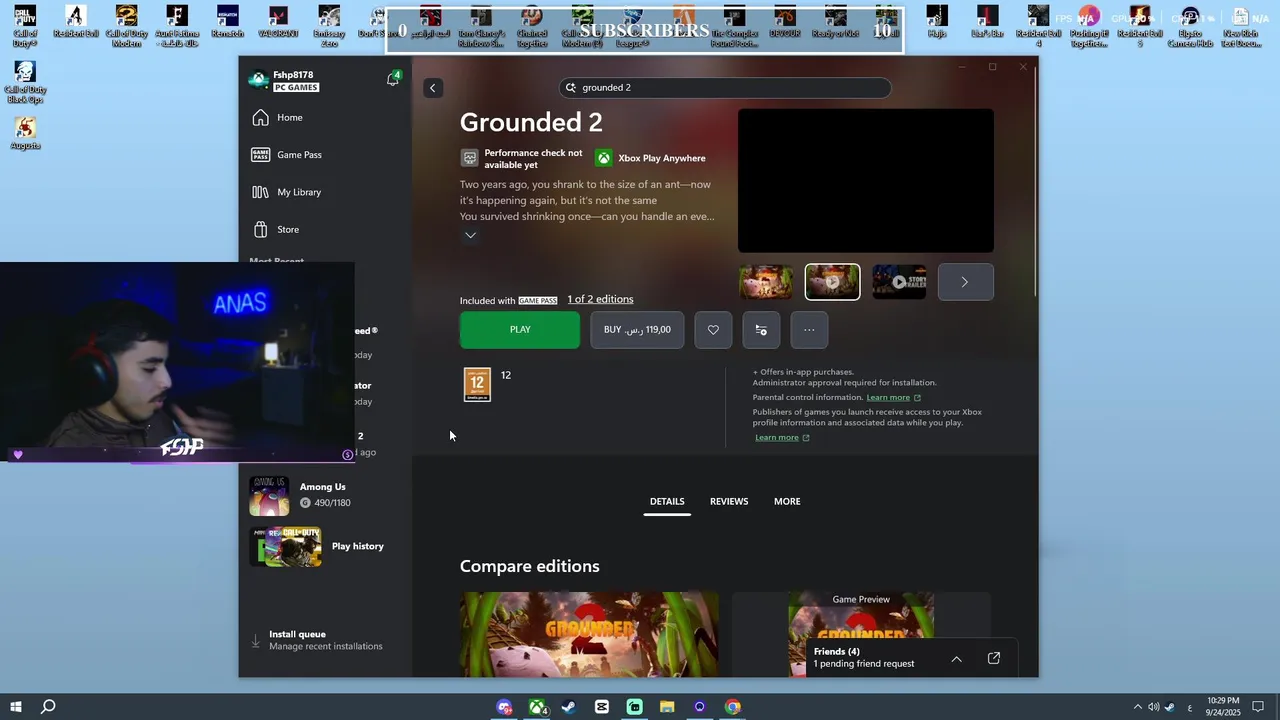Open the Install queue
The height and width of the screenshot is (720, 1280).
coord(325,640)
